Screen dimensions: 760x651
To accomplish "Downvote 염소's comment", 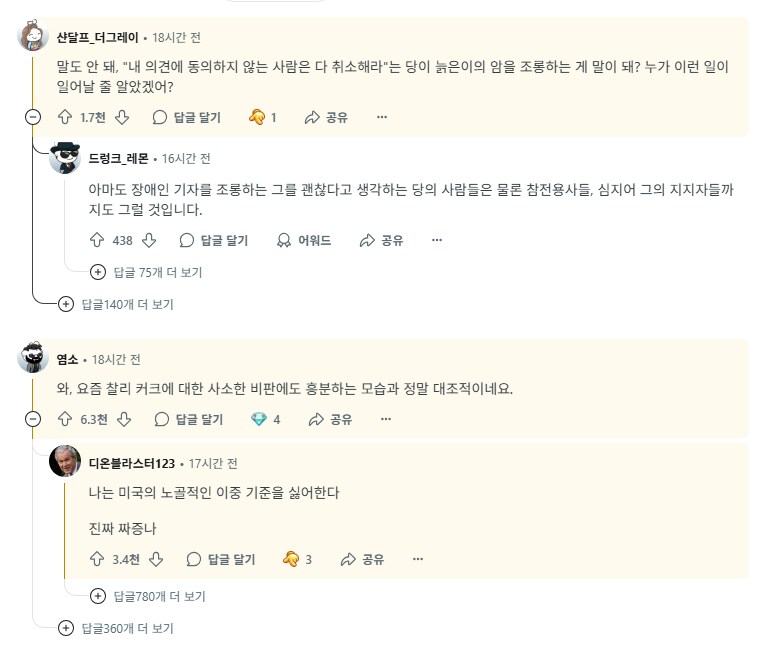I will pos(122,419).
